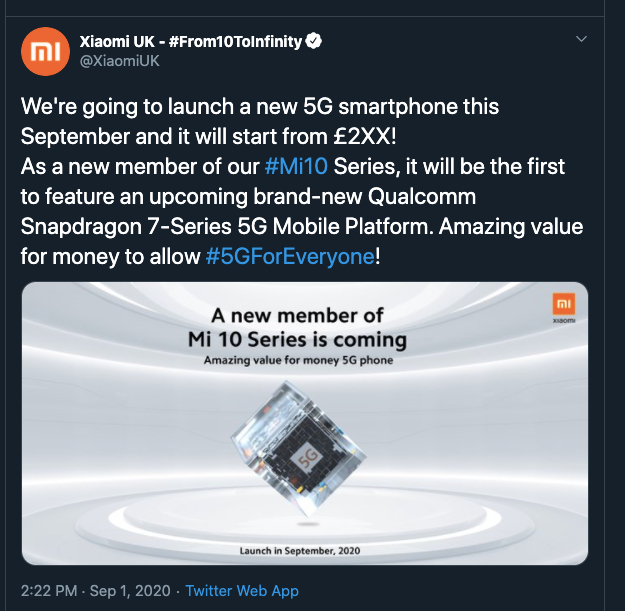Image resolution: width=625 pixels, height=611 pixels.
Task: Click the 2:22 PM tweet timestamp
Action: [x=48, y=591]
